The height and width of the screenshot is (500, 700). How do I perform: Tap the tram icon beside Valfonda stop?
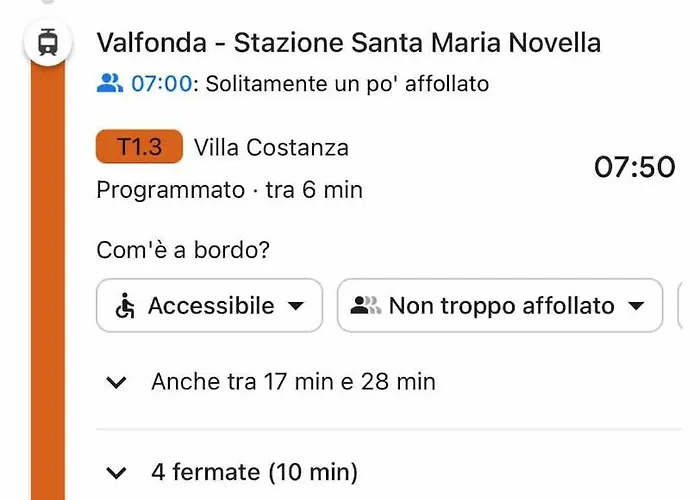click(x=48, y=43)
